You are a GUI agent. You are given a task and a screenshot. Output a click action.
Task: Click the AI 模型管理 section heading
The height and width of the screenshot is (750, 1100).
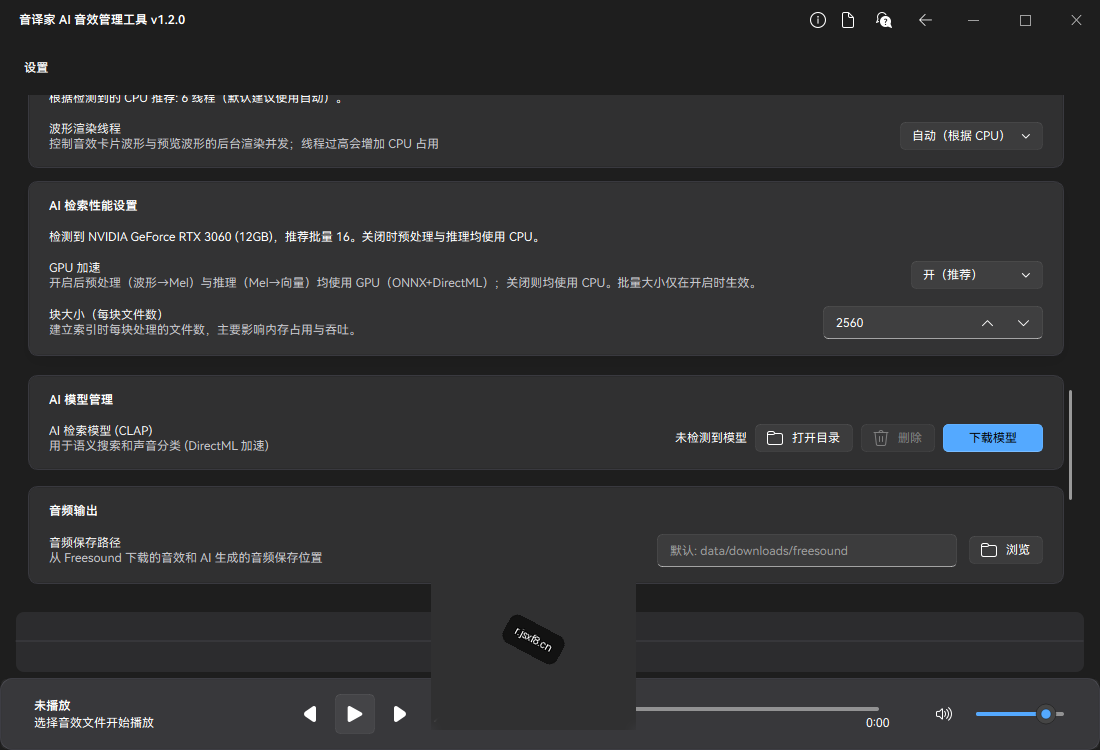(x=81, y=400)
